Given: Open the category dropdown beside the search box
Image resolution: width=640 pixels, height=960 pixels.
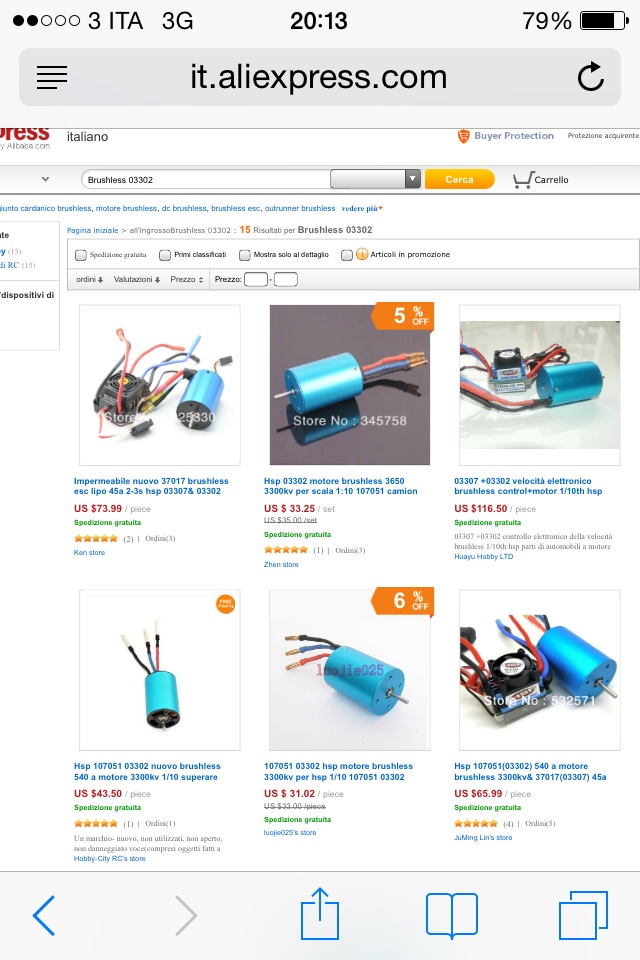Looking at the screenshot, I should (375, 179).
